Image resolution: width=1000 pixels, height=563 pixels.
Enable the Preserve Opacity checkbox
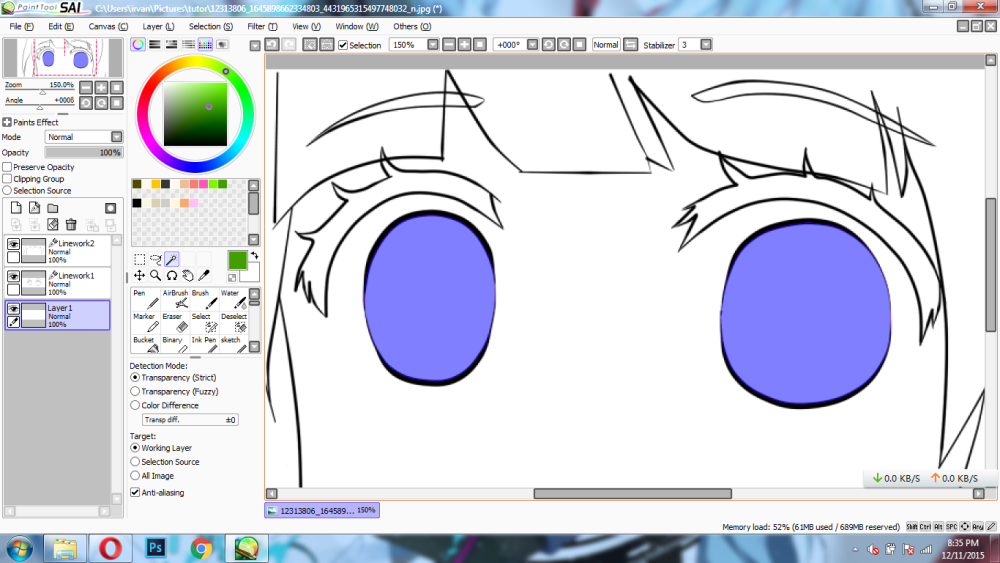[x=8, y=167]
